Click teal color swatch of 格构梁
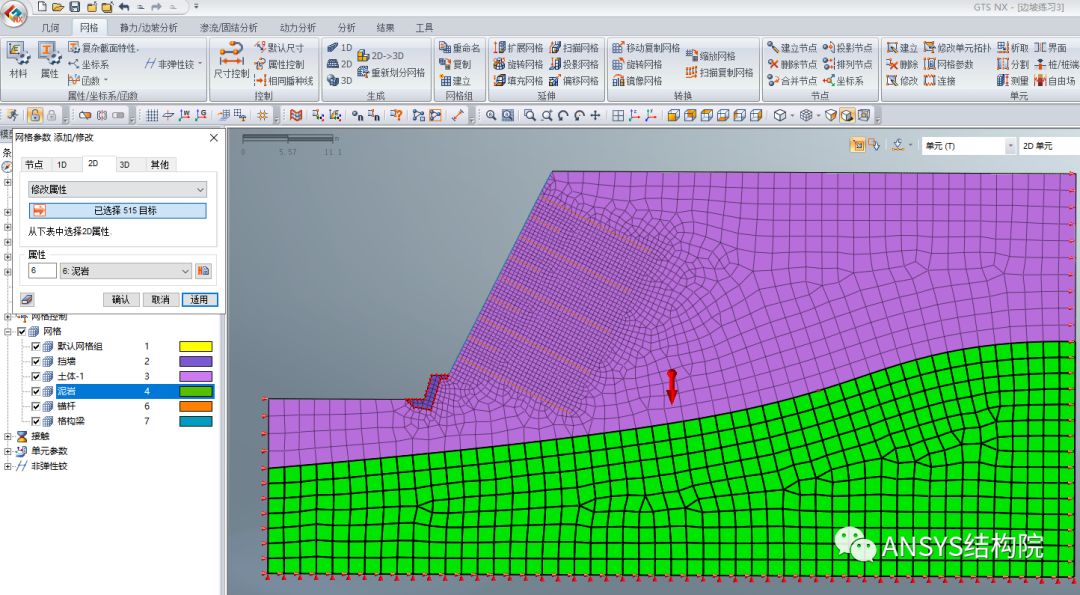 point(196,421)
